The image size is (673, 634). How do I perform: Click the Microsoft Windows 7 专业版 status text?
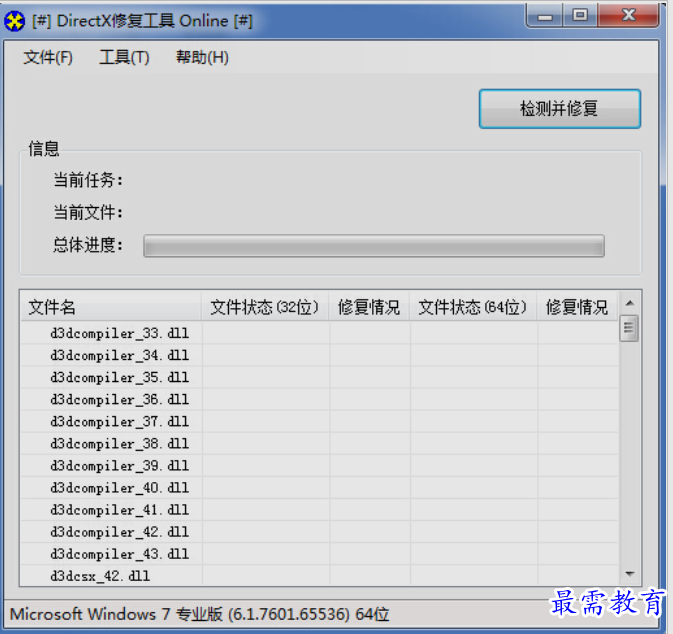click(199, 614)
